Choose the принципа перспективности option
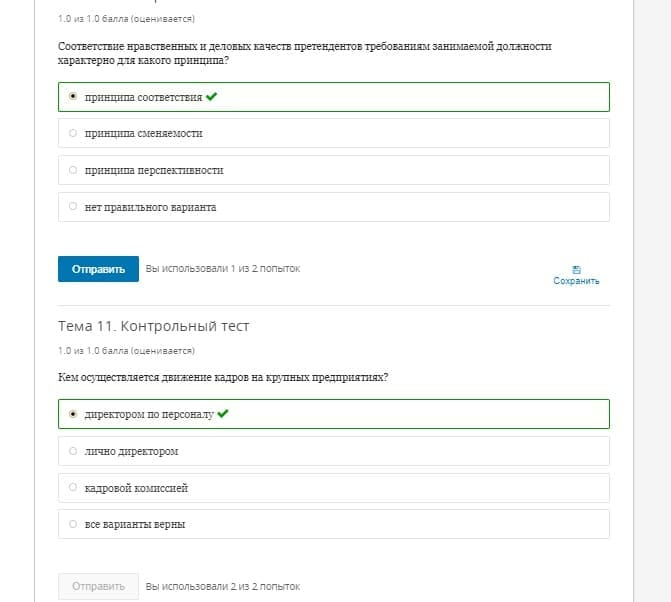The width and height of the screenshot is (671, 602). (x=334, y=170)
